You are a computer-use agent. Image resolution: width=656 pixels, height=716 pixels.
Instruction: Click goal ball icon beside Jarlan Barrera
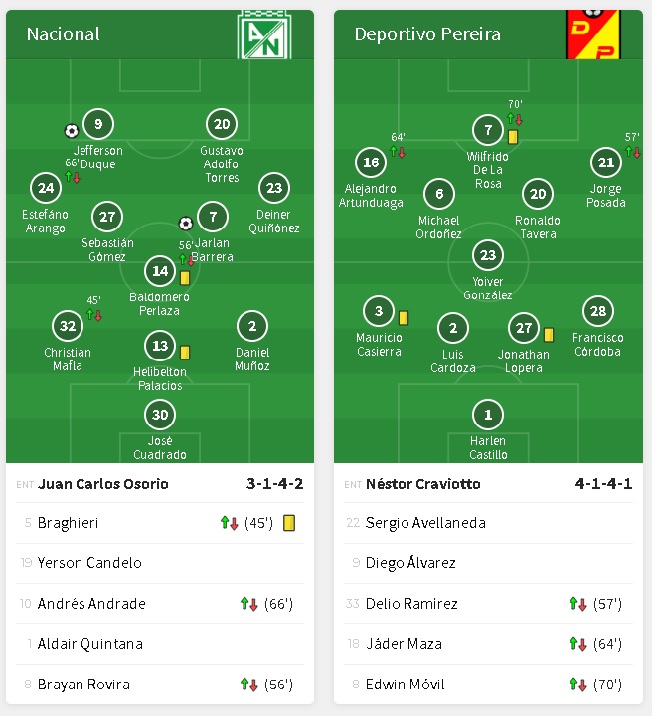185,223
